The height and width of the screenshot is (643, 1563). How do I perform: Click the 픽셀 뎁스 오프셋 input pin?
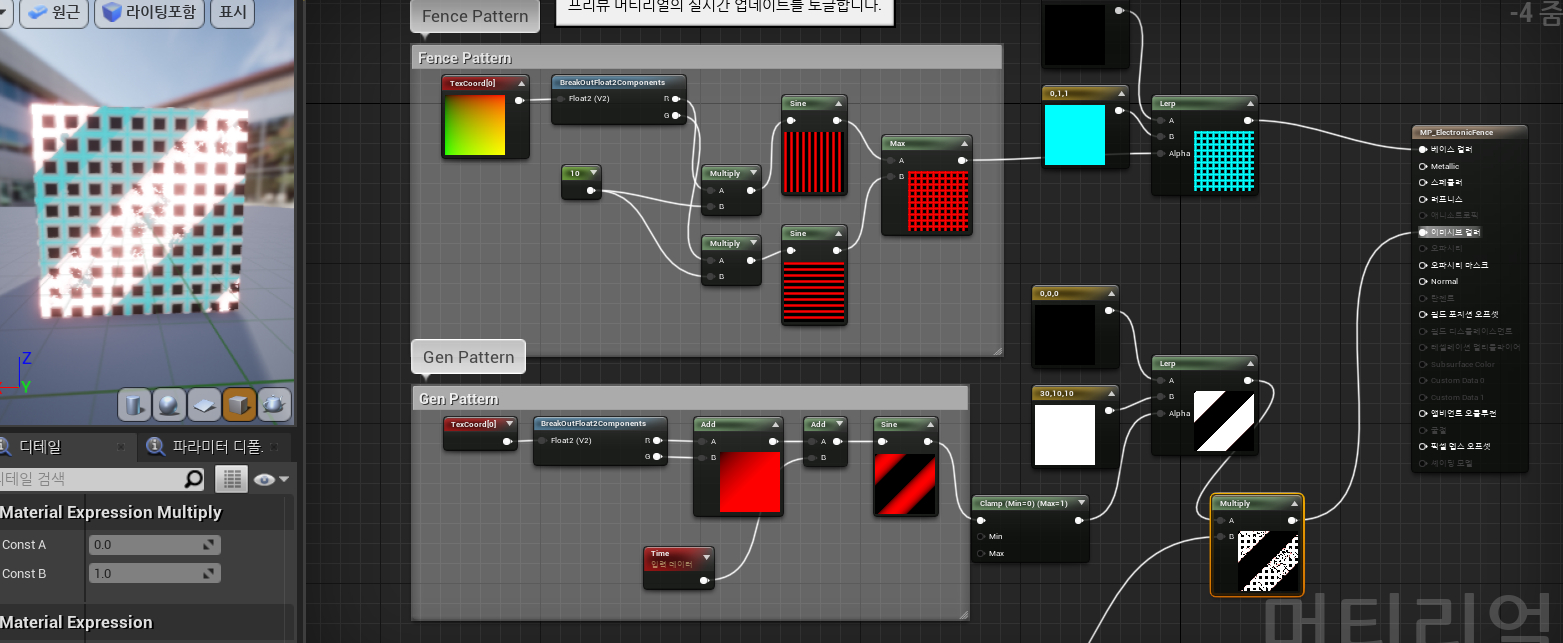coord(1423,446)
